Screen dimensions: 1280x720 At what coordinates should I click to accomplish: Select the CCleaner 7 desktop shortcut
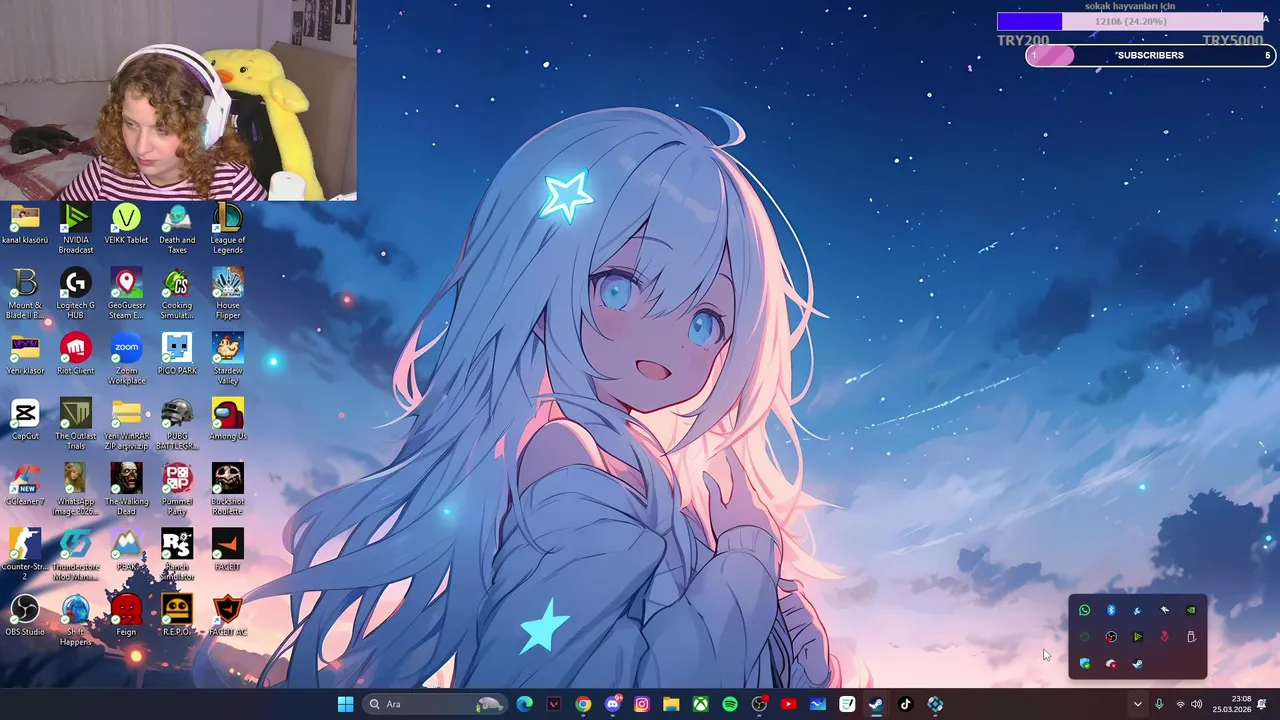(25, 486)
